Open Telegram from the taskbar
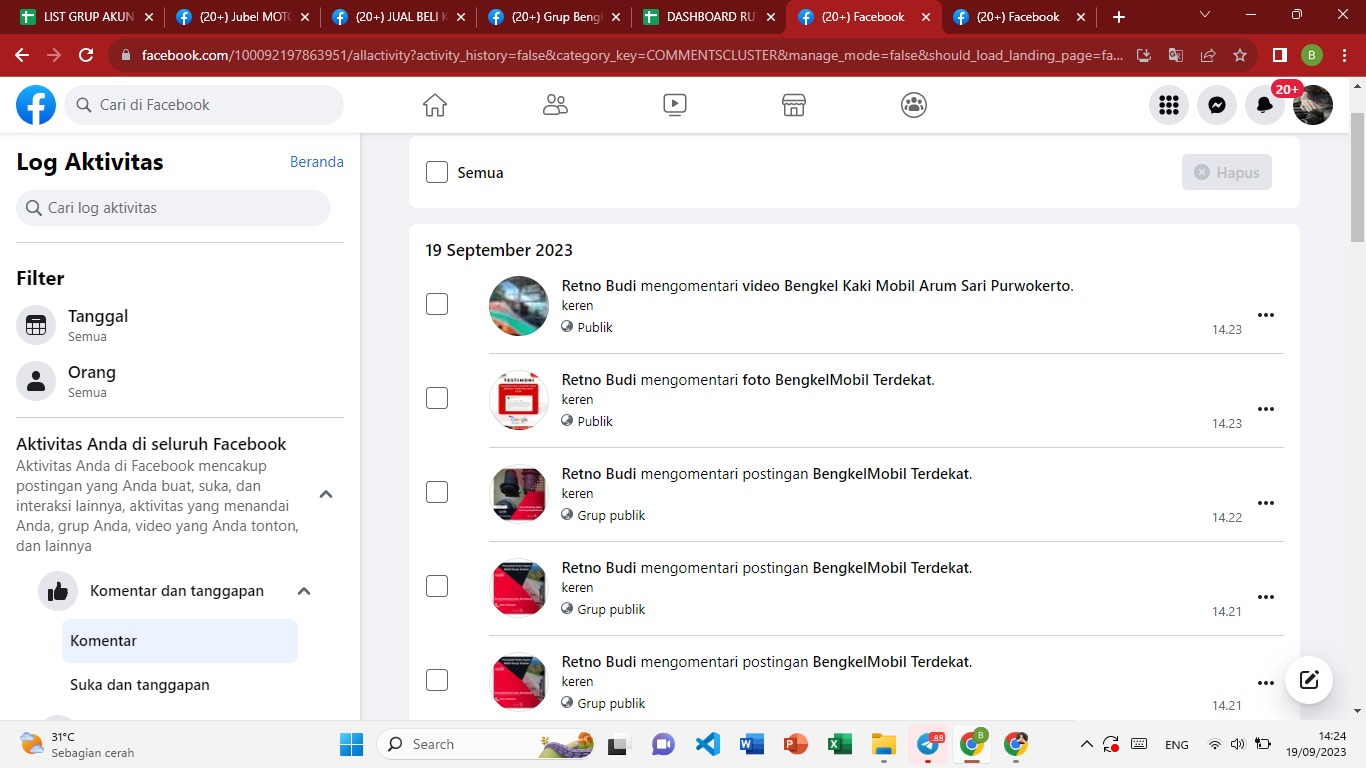The image size is (1366, 768). point(929,744)
